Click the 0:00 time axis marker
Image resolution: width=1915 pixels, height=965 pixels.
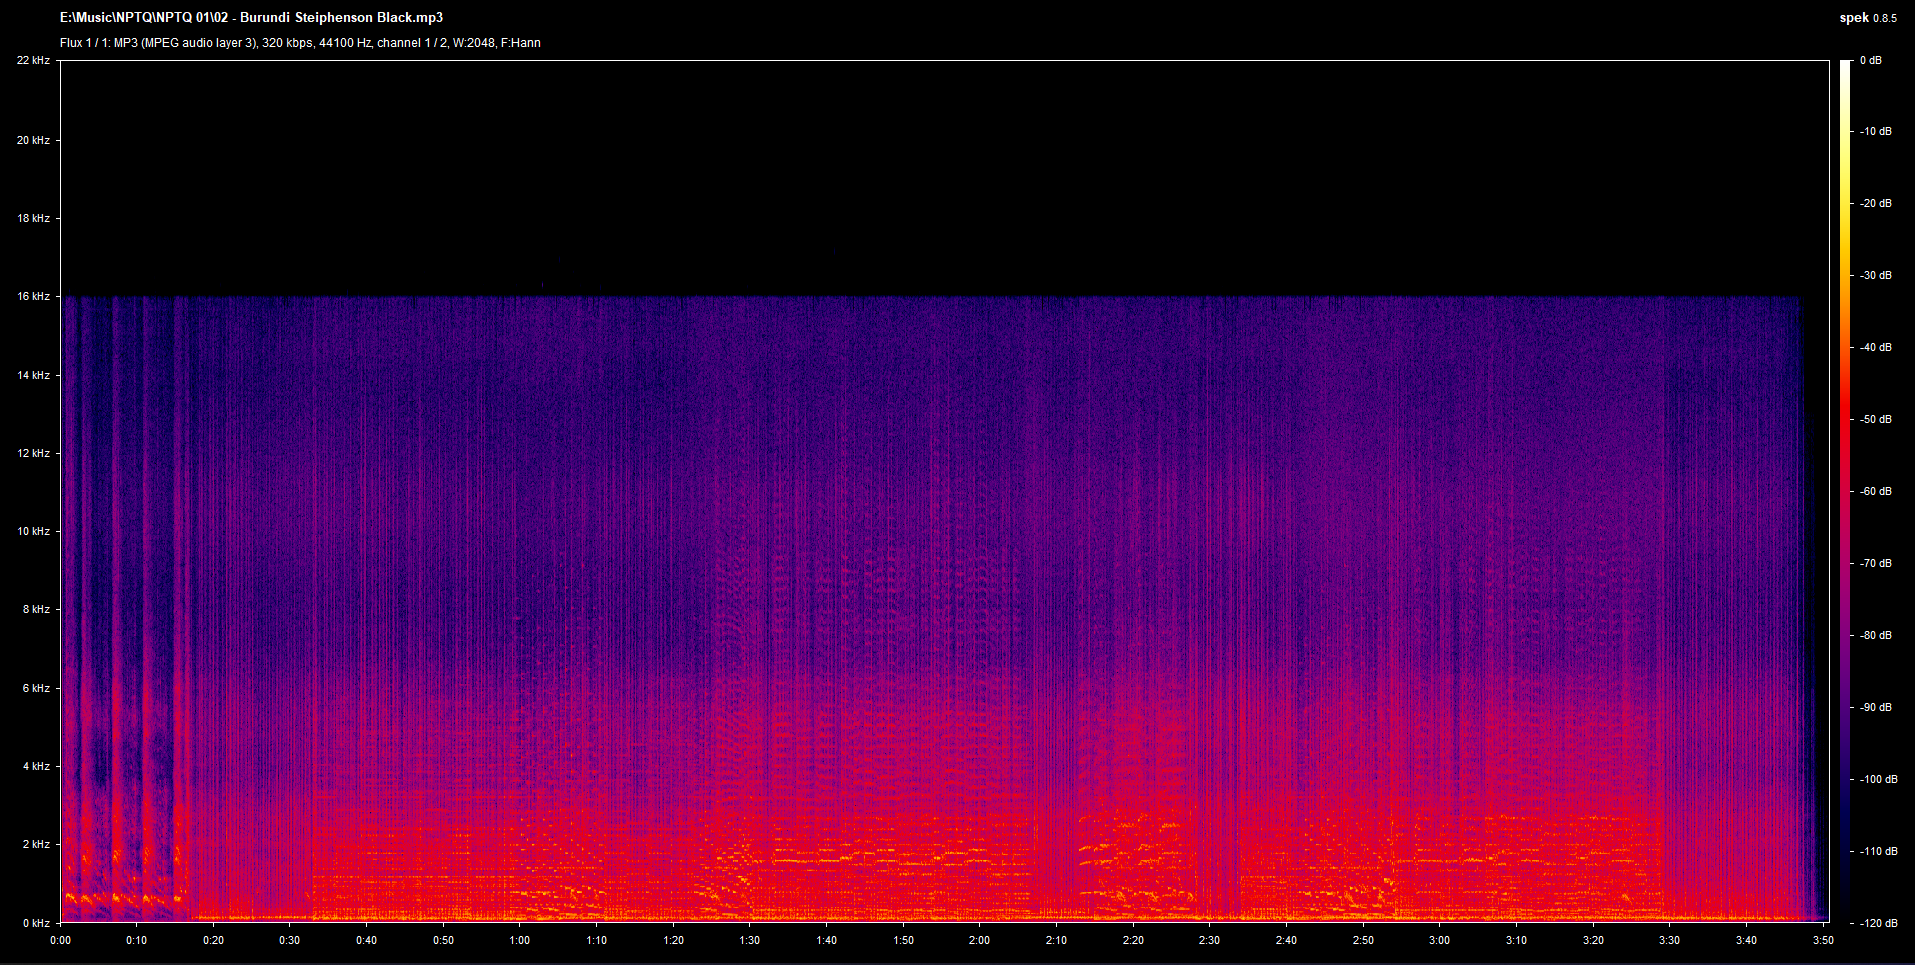pos(60,940)
